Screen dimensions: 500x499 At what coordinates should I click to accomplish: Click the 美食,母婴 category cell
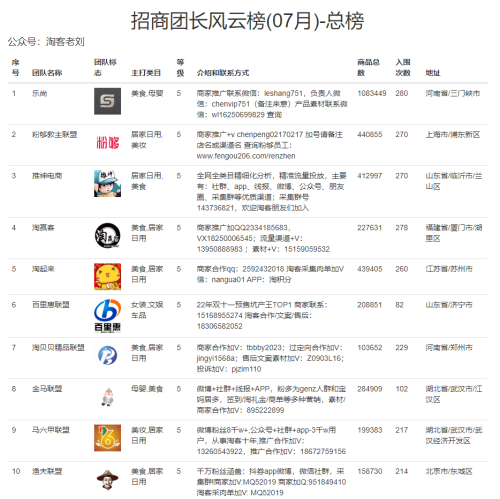pyautogui.click(x=147, y=93)
